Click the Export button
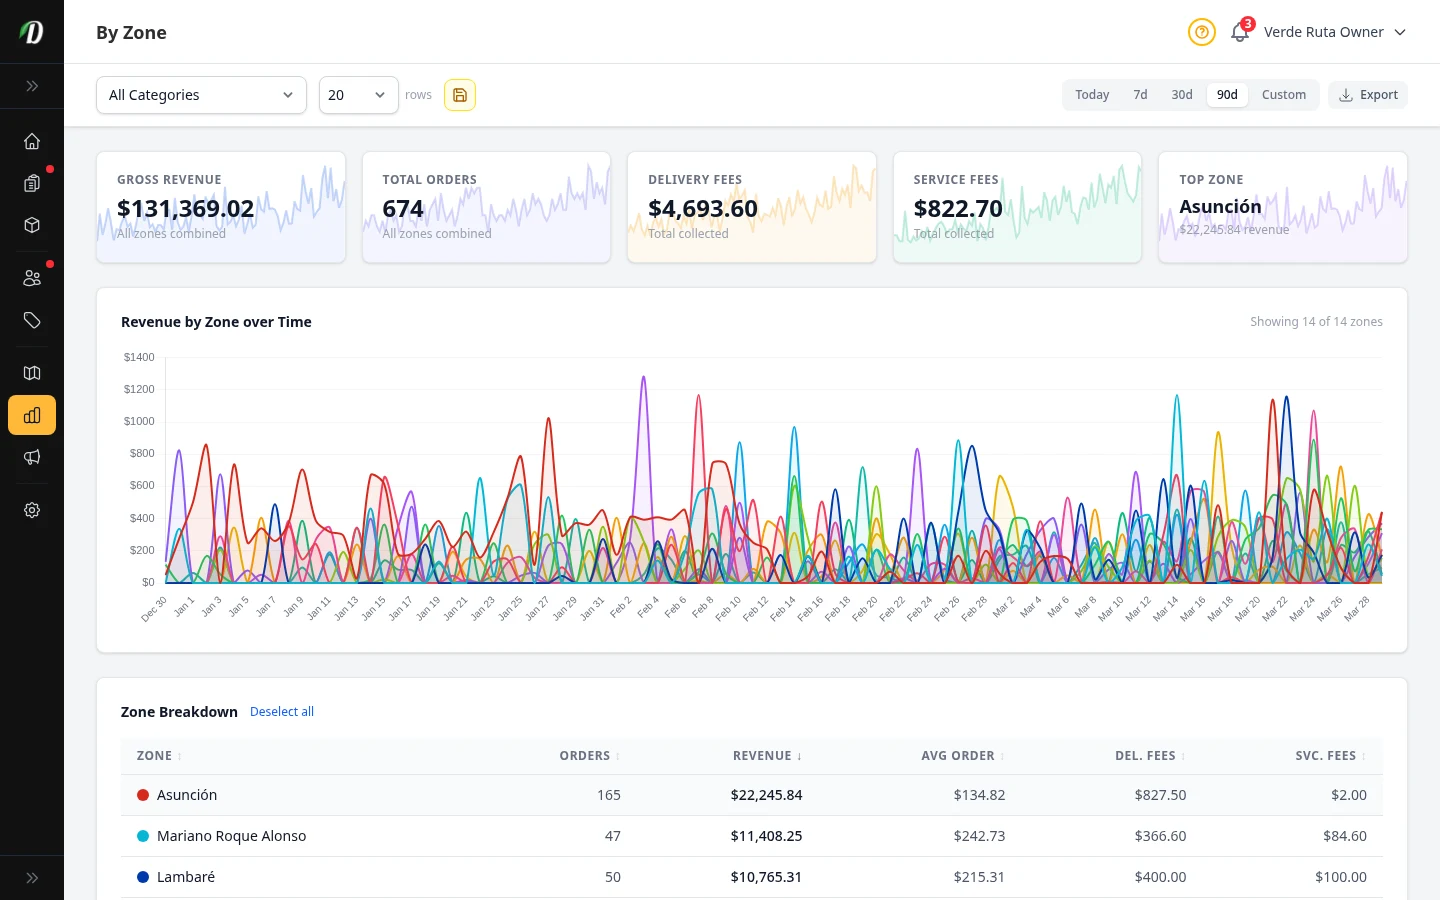The image size is (1440, 900). 1368,94
